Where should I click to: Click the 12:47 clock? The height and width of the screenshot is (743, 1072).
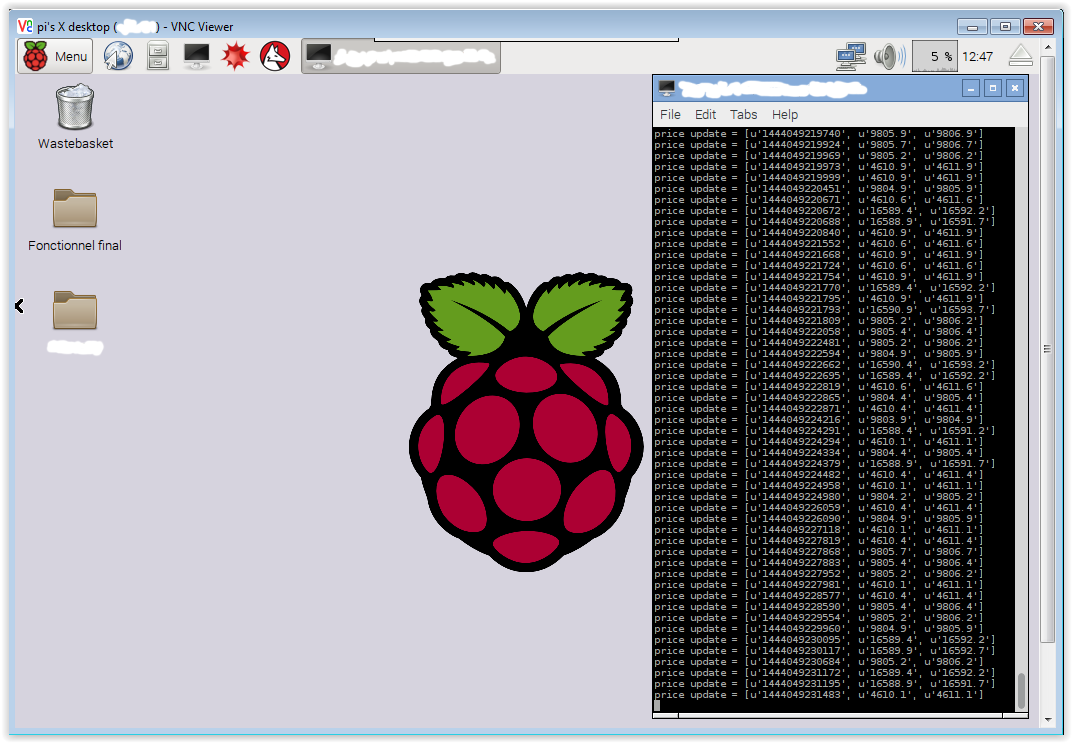(978, 57)
